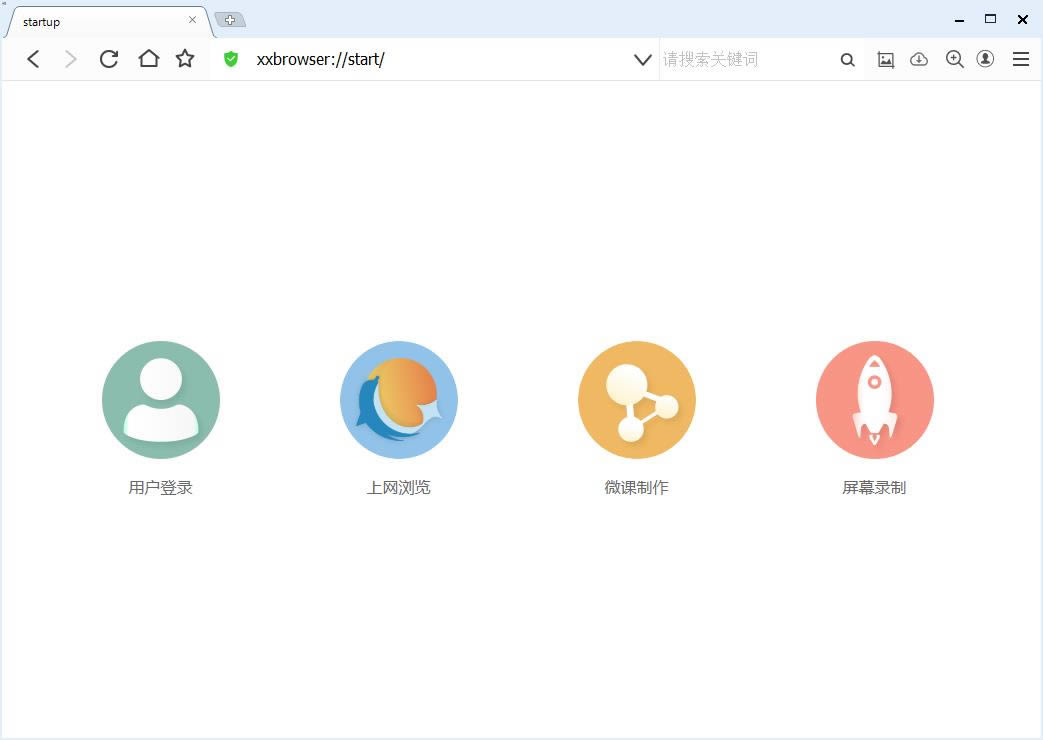
Task: Click the 微课制作 text label
Action: 637,488
